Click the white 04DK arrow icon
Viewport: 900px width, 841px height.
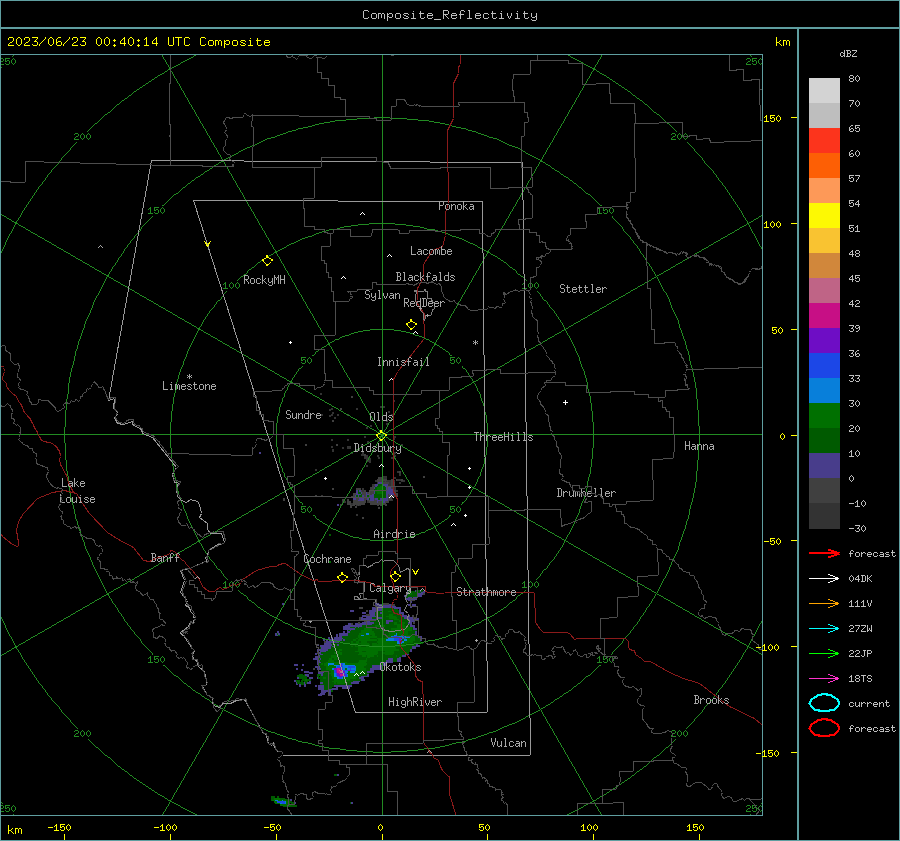click(824, 579)
